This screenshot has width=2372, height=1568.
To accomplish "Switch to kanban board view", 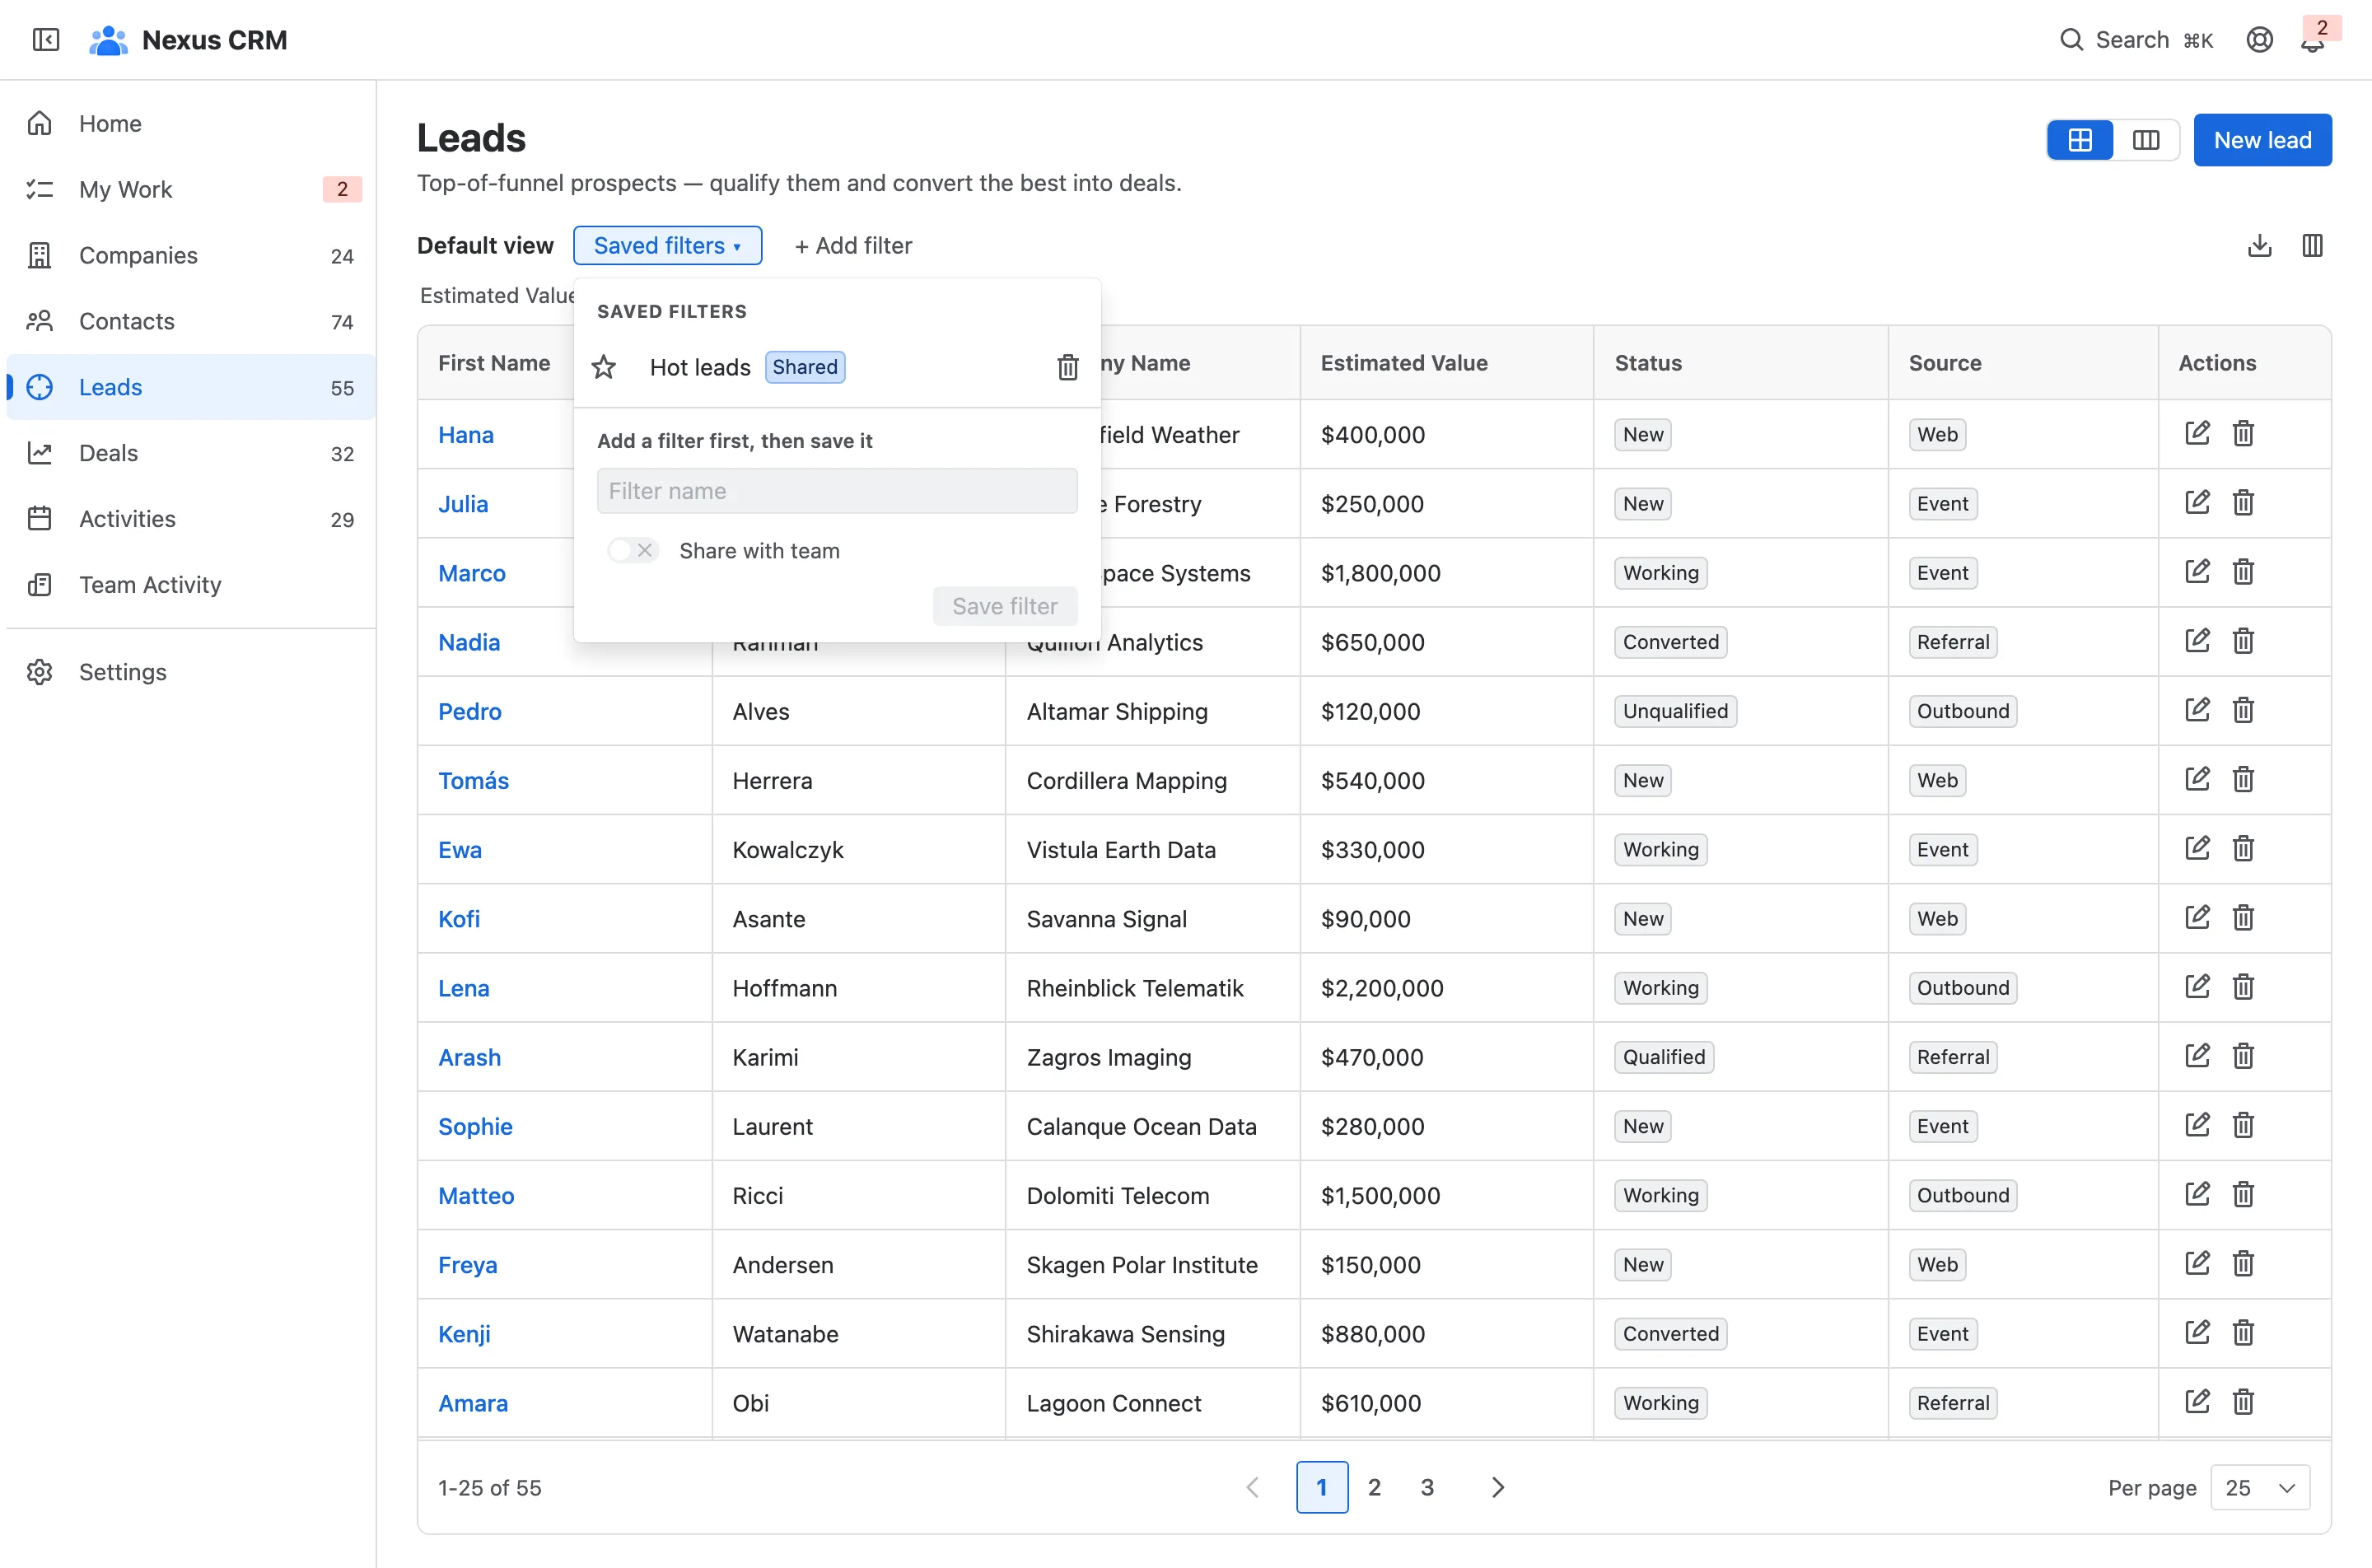I will click(2146, 140).
